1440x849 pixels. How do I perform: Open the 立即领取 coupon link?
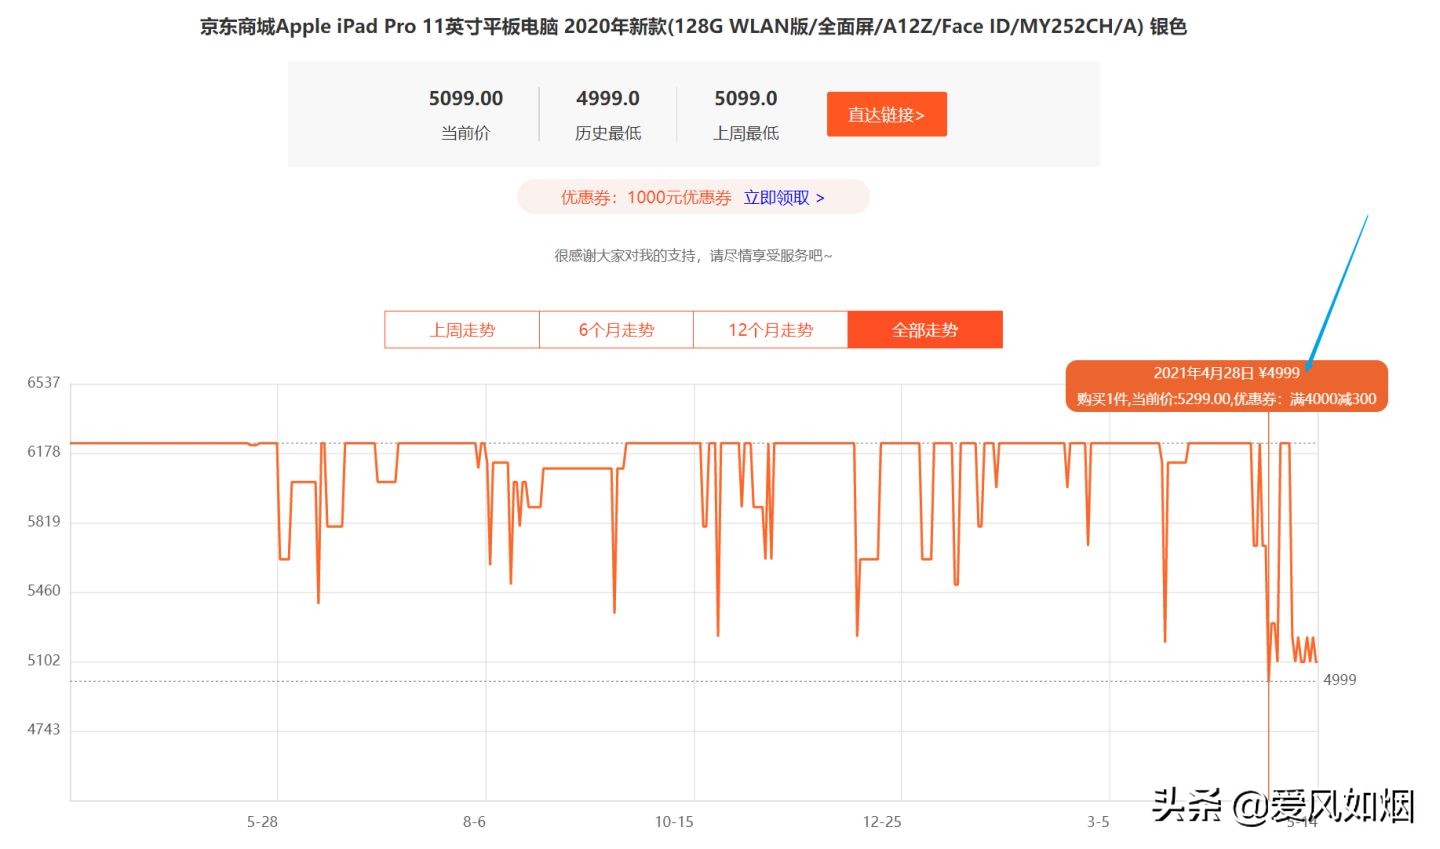tap(784, 198)
